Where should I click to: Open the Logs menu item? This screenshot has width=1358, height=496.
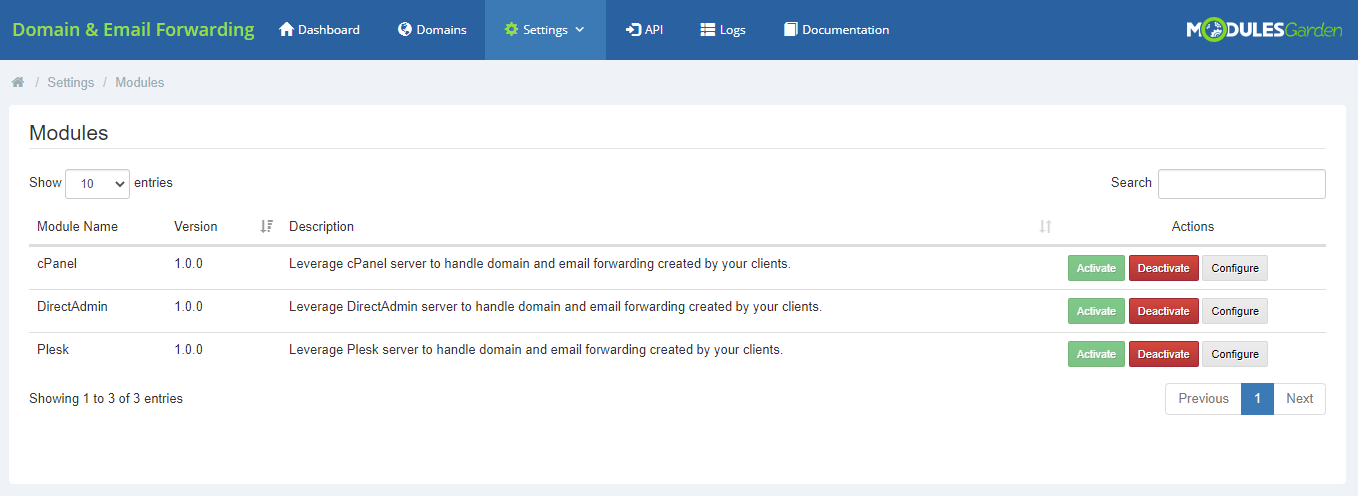coord(723,30)
